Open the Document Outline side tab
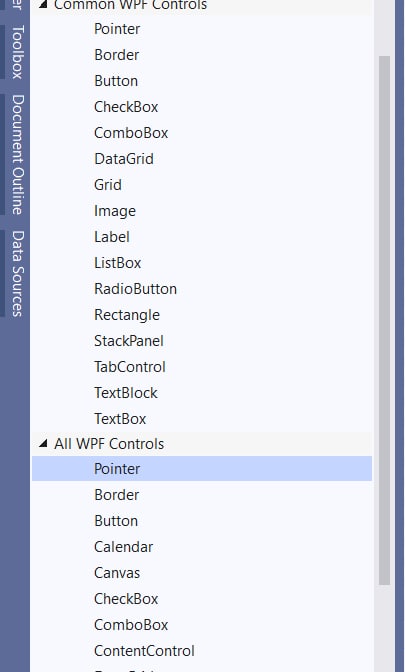Viewport: 405px width, 672px height. (17, 155)
